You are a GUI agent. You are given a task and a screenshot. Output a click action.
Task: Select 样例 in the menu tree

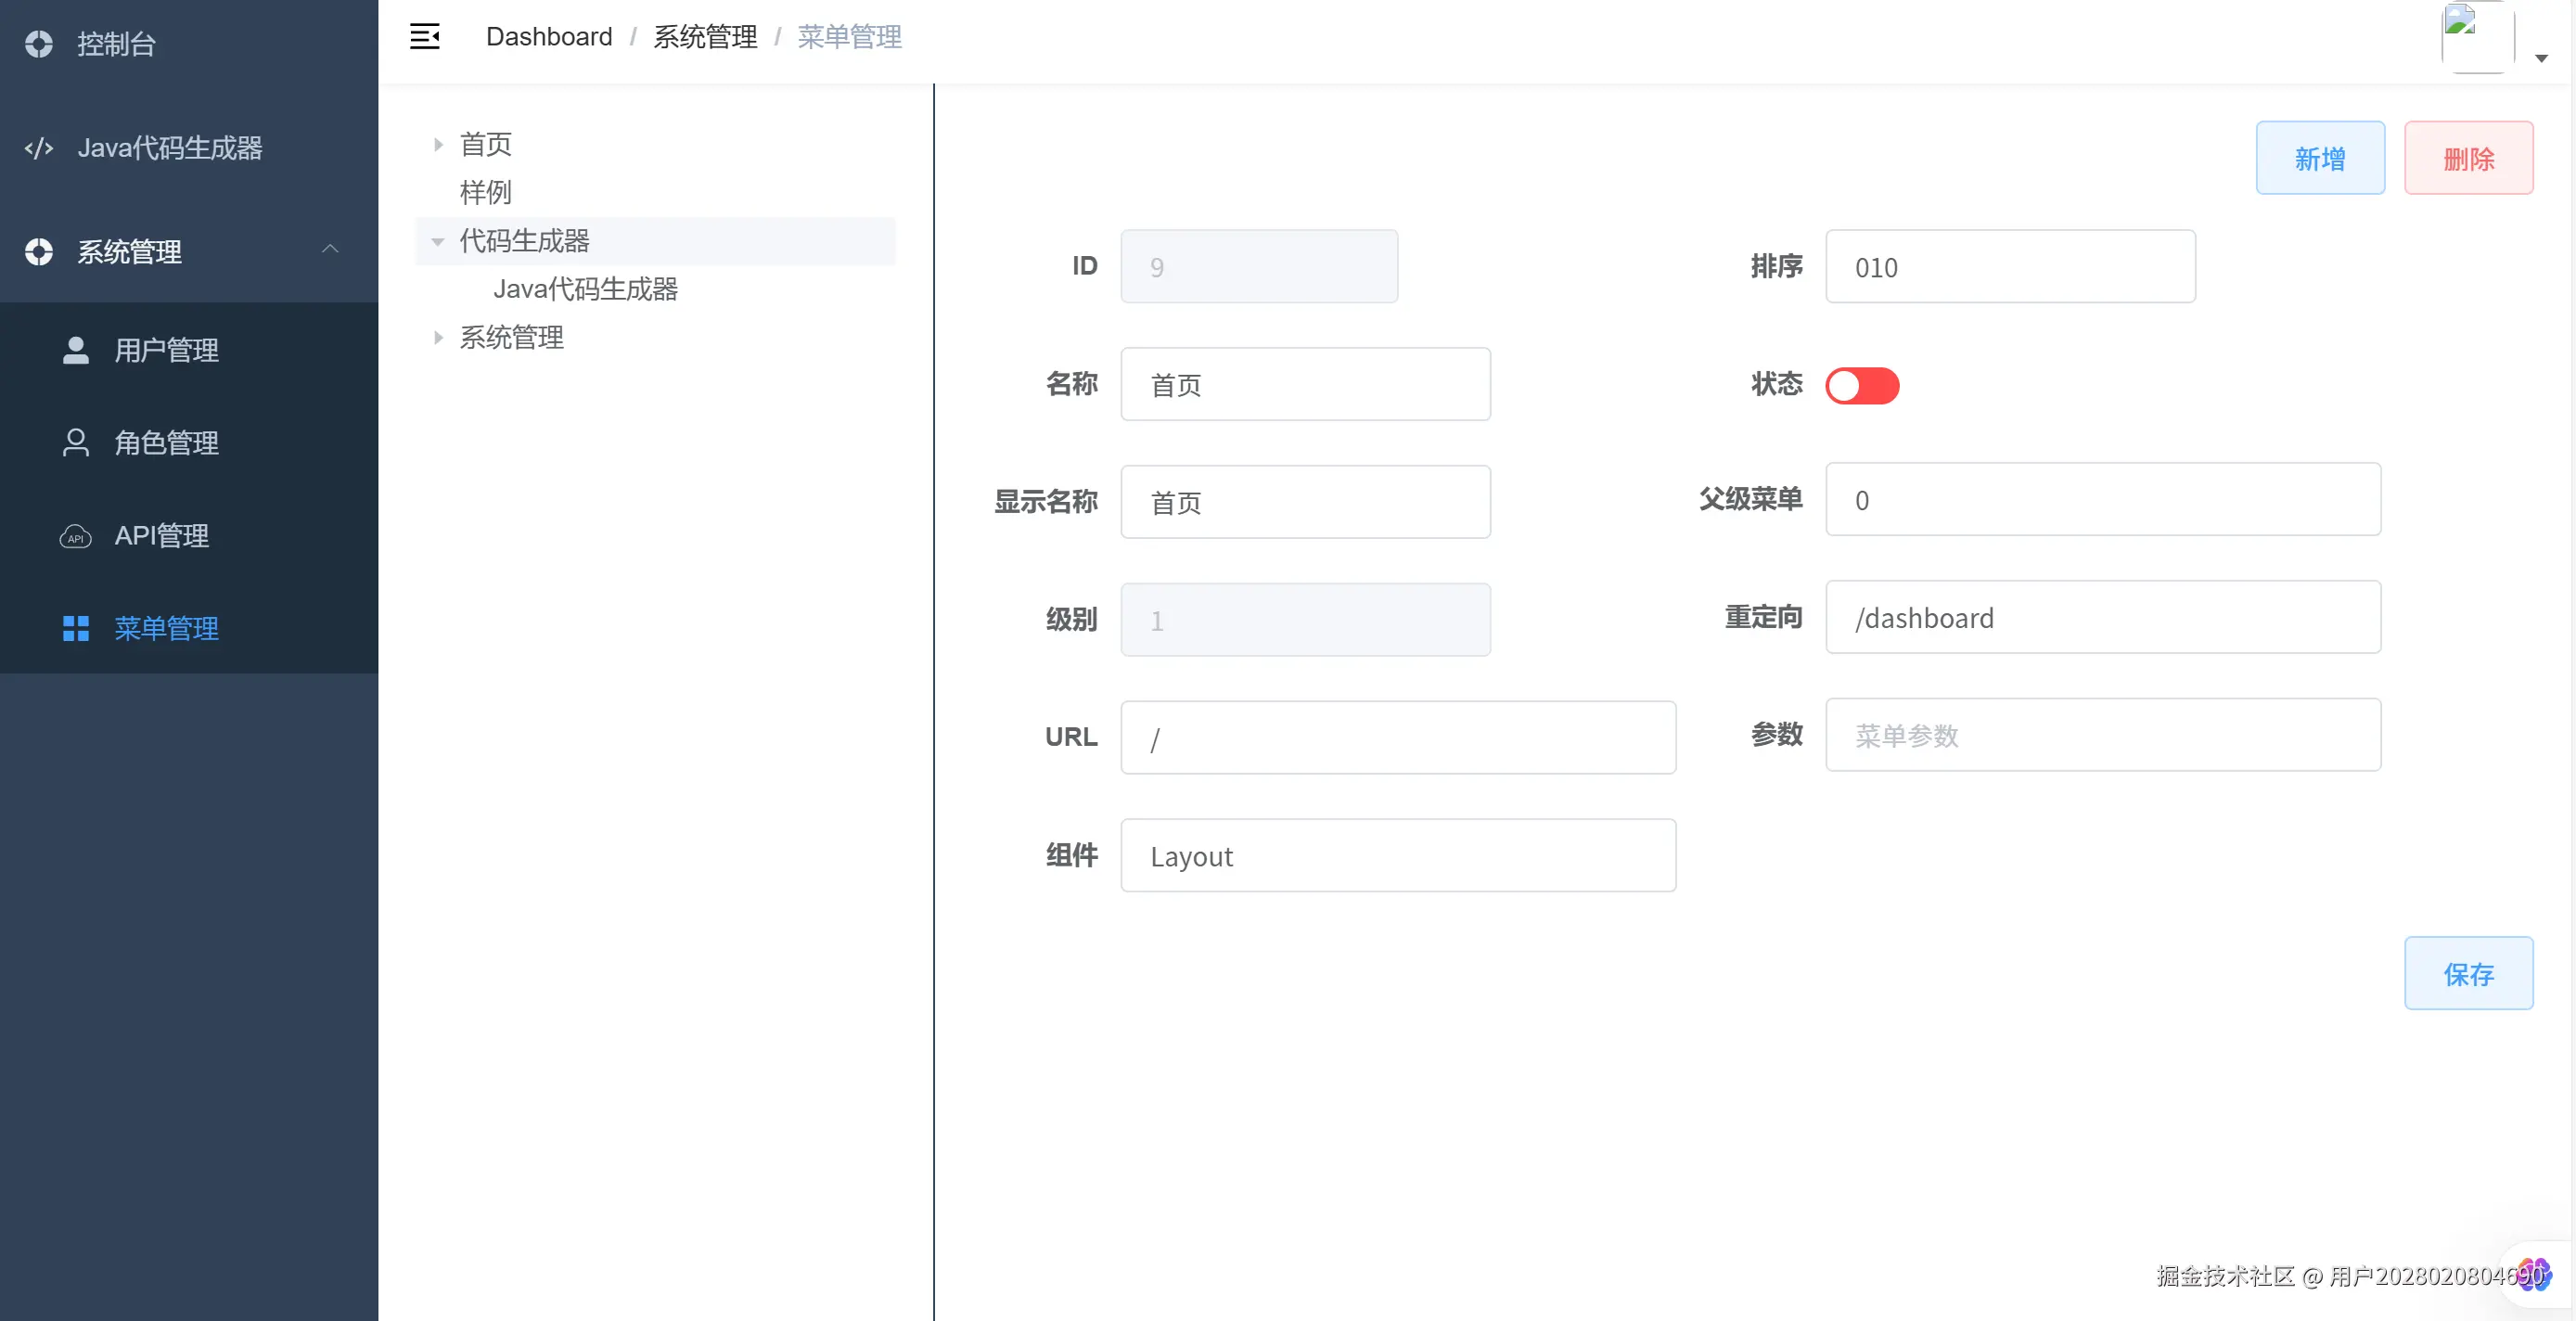coord(485,192)
